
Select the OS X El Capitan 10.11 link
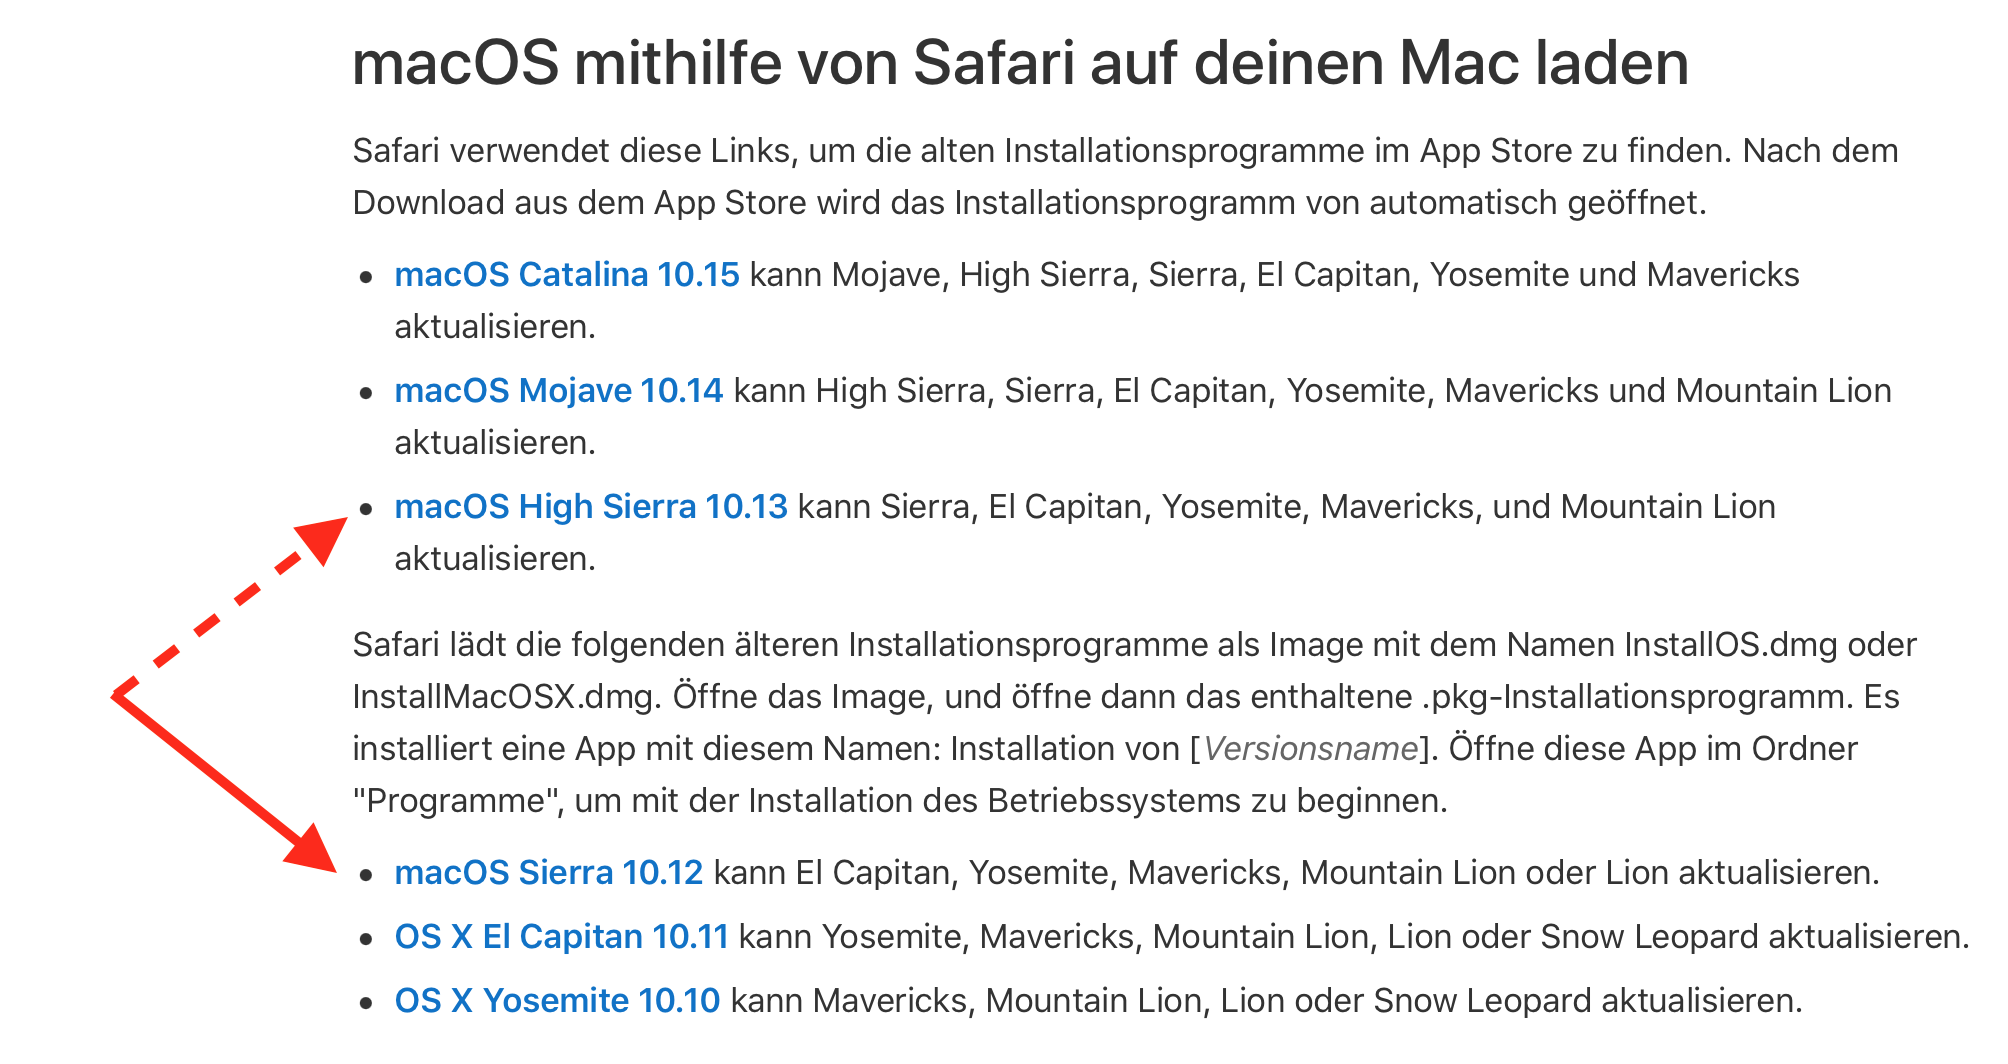click(561, 937)
